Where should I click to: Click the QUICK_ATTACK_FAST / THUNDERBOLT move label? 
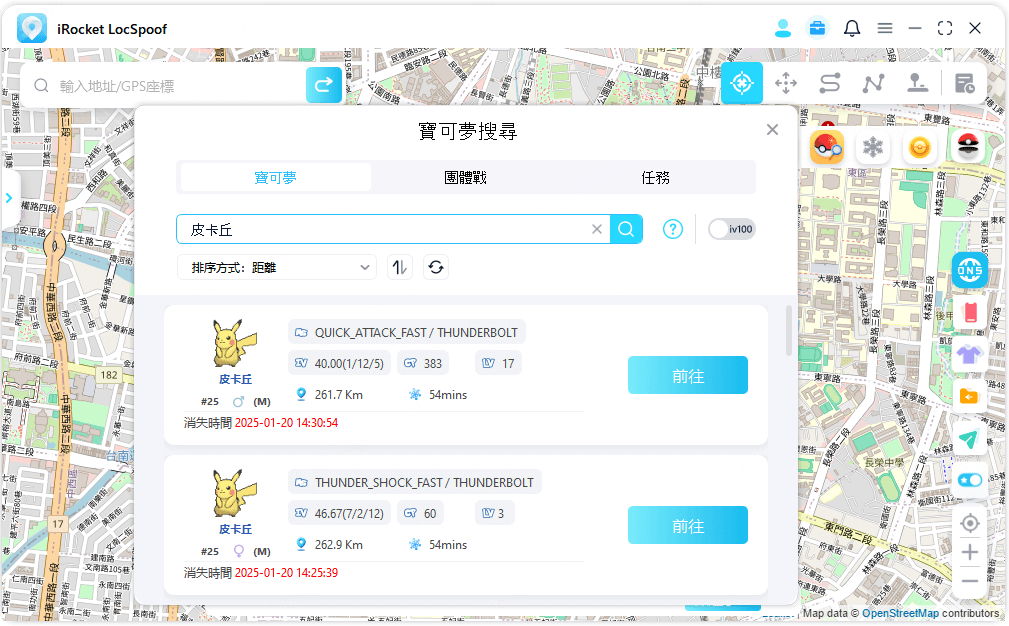click(x=407, y=332)
